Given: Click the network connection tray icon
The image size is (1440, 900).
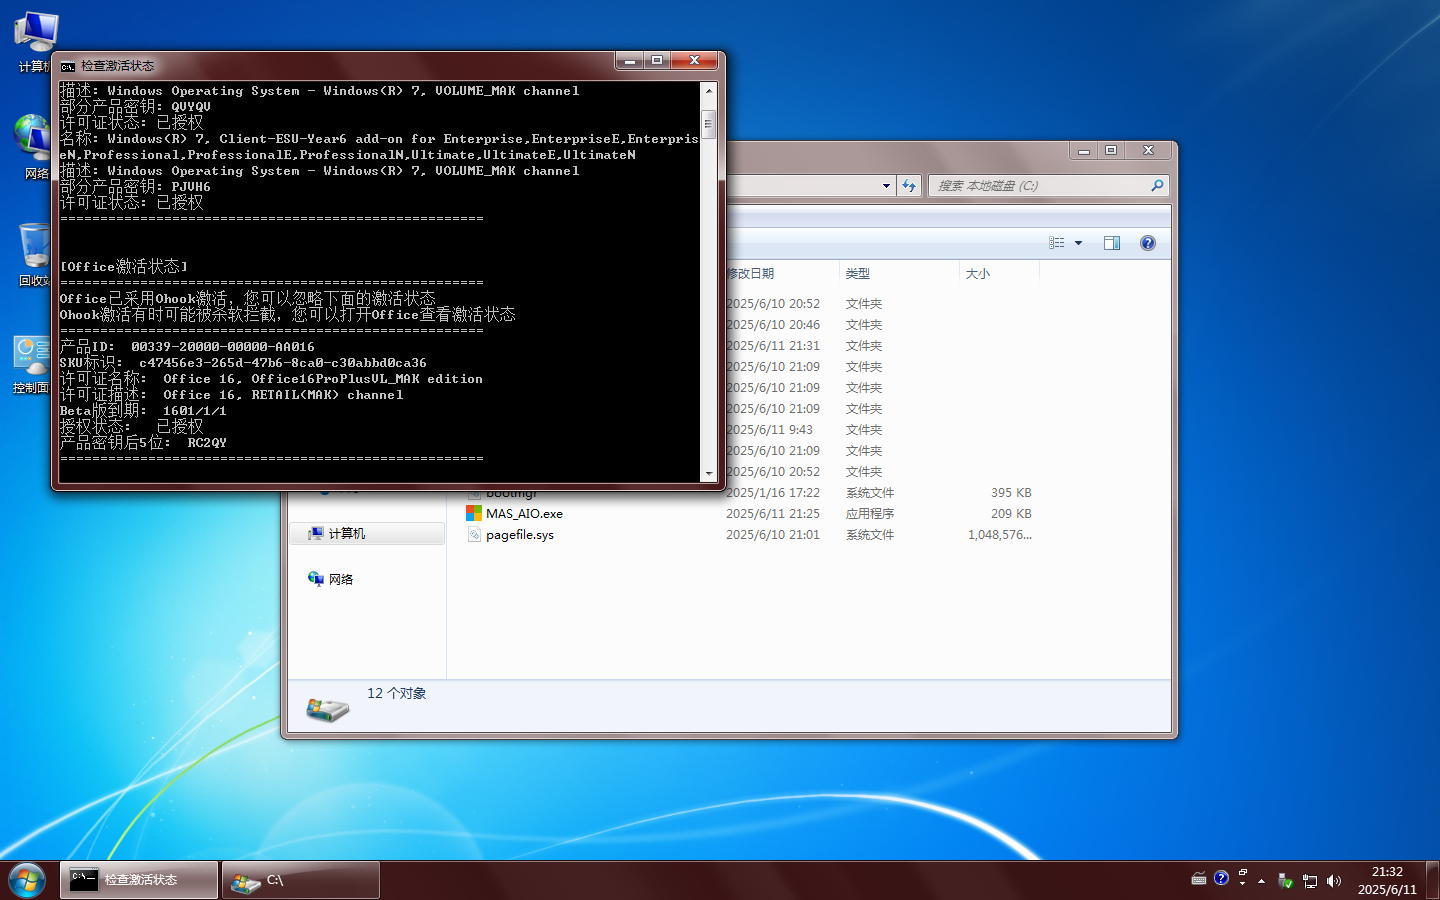Looking at the screenshot, I should pos(1309,881).
